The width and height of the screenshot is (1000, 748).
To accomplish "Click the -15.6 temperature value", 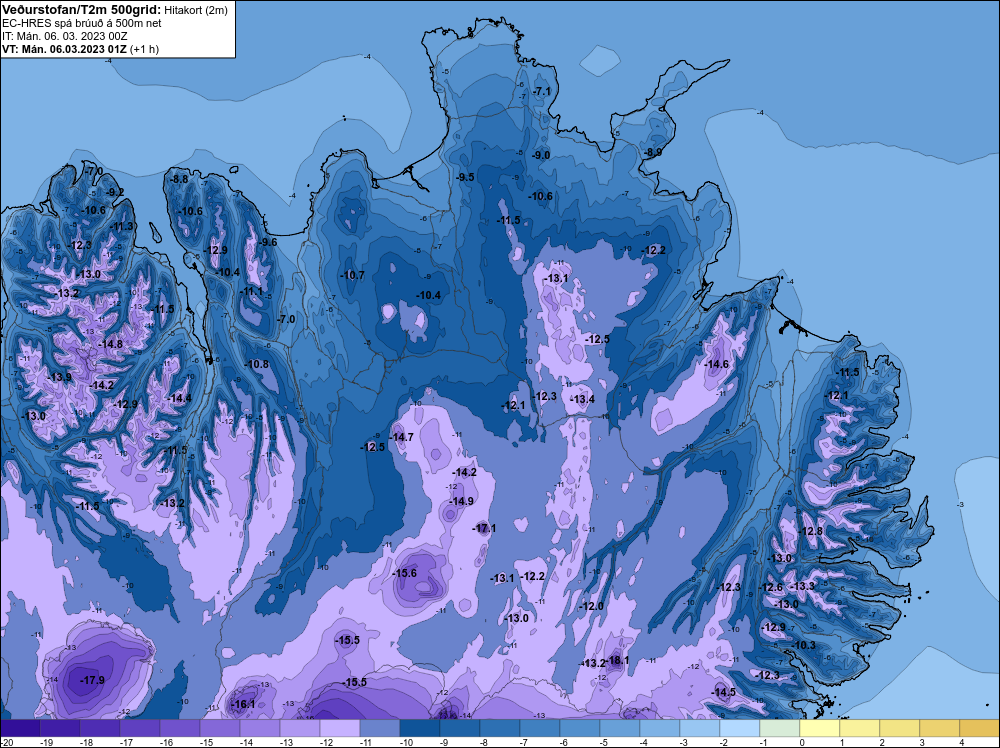I will click(x=404, y=573).
